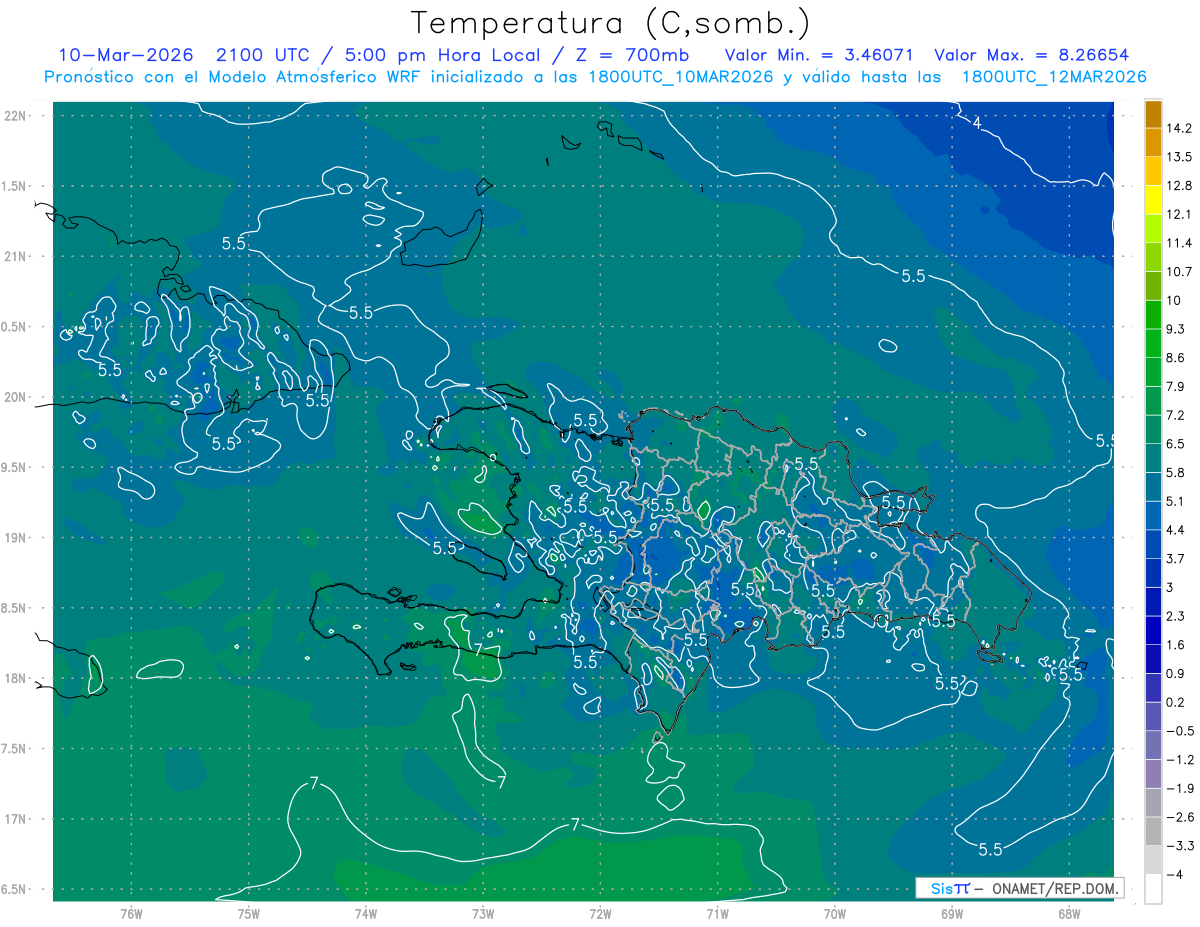This screenshot has width=1200, height=927.
Task: Click the "6.5N" latitude axis label
Action: coord(15,890)
